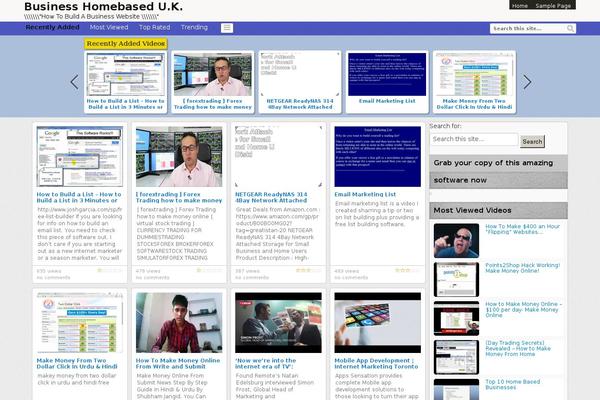Open sidebar Day Trading Secrets thumbnail
The image size is (600, 400).
456,358
